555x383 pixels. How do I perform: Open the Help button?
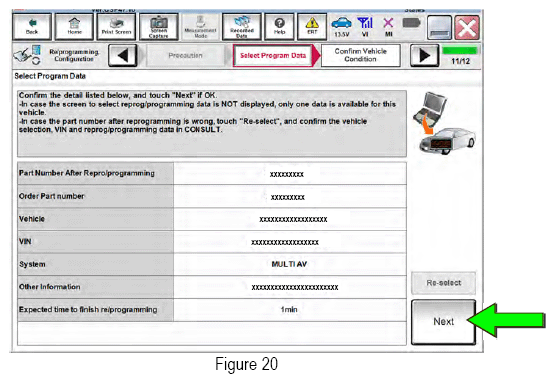(279, 27)
